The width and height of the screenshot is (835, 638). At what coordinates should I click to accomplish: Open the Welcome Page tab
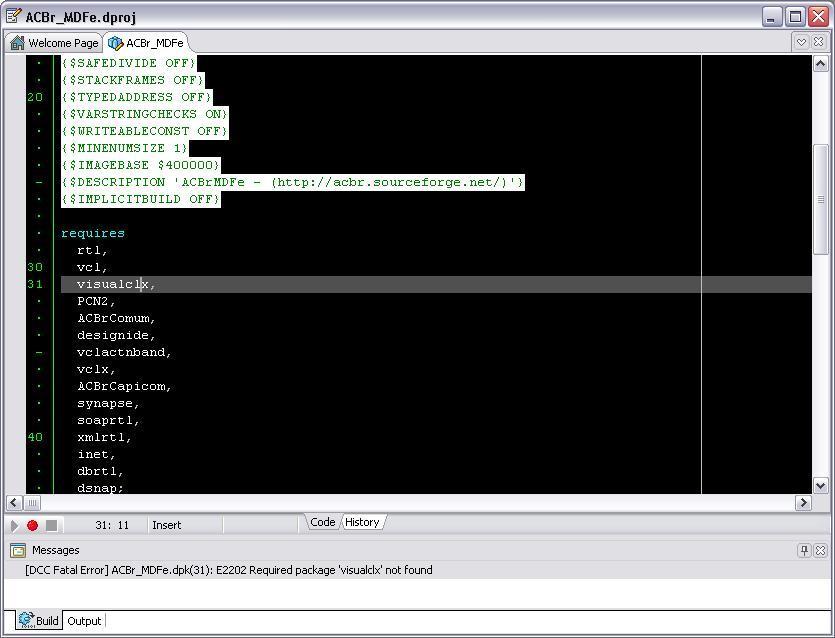tap(54, 43)
